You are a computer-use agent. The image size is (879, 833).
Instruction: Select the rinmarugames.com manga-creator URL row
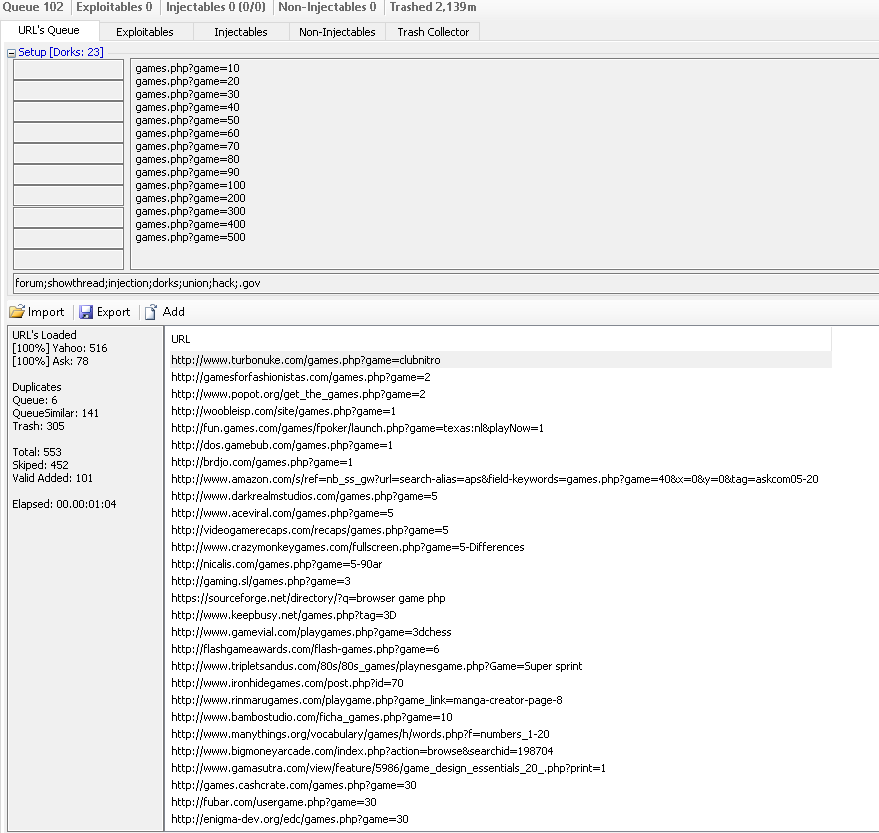(x=501, y=700)
